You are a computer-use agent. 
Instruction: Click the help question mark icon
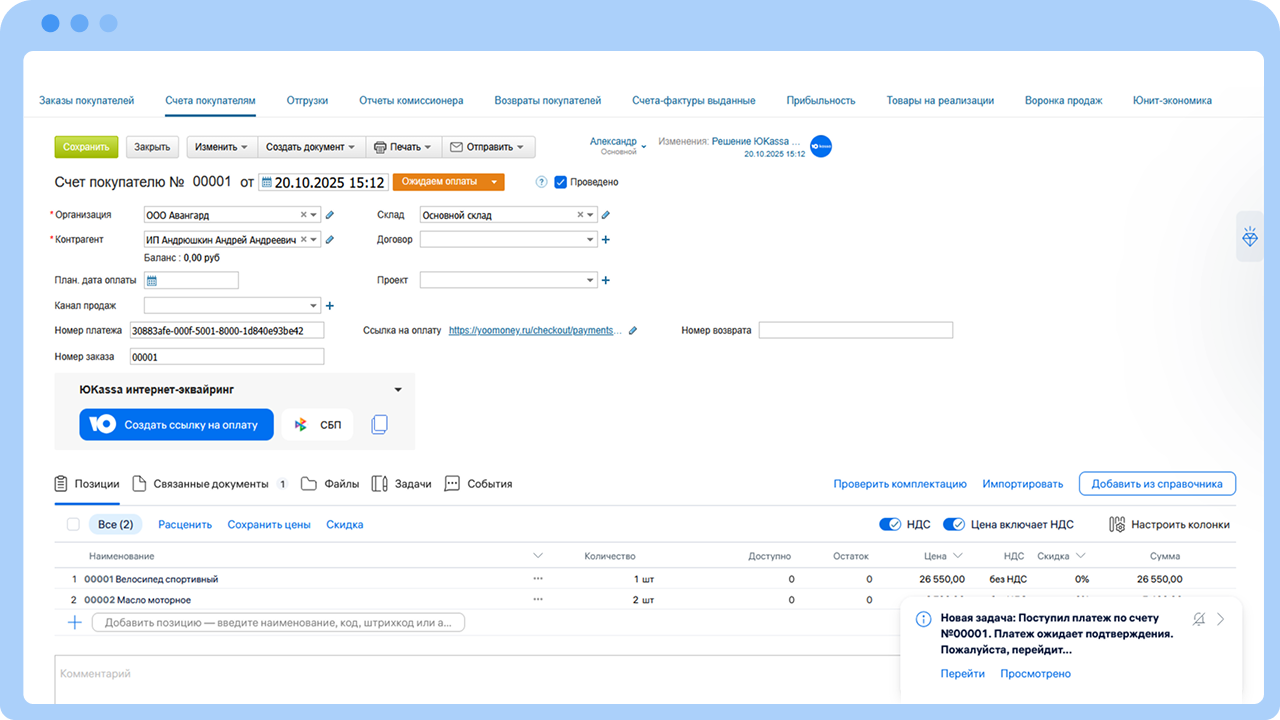tap(542, 182)
